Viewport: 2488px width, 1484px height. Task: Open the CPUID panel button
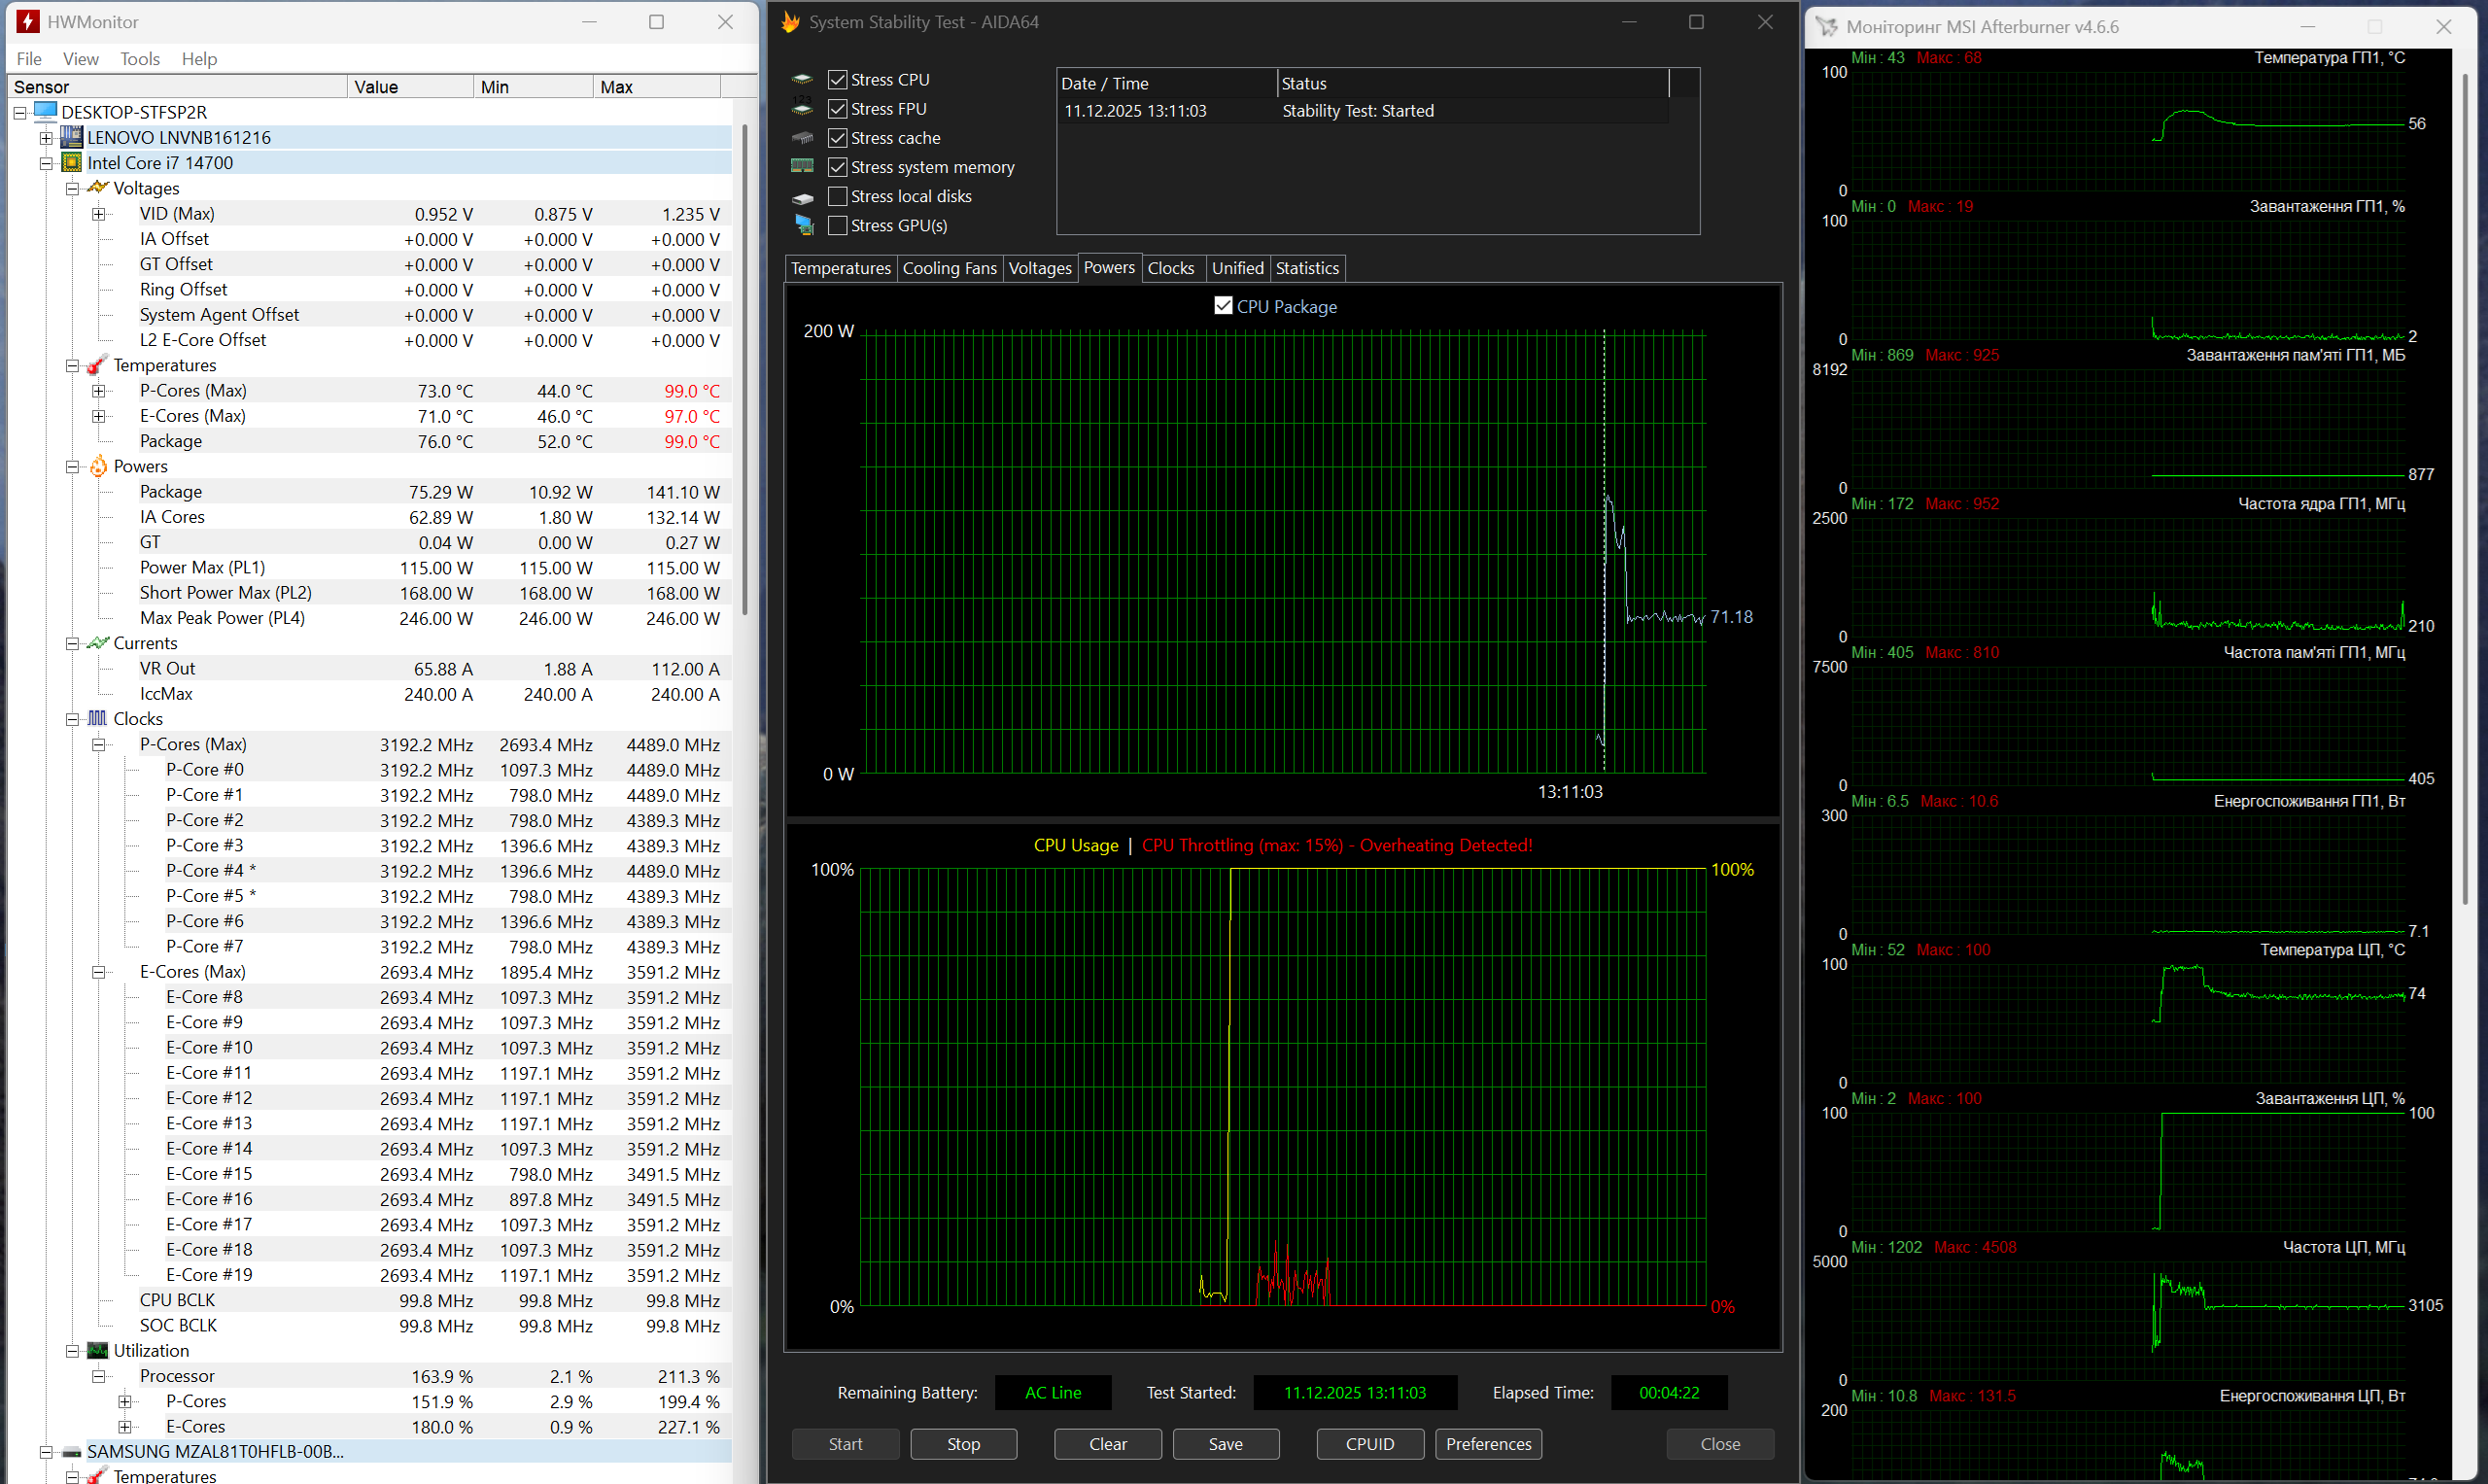(x=1369, y=1444)
